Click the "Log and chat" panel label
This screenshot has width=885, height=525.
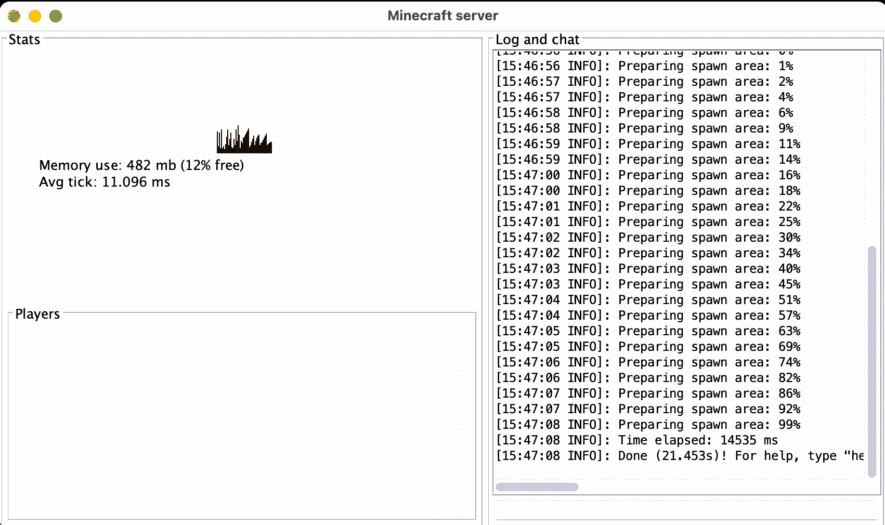[x=537, y=40]
